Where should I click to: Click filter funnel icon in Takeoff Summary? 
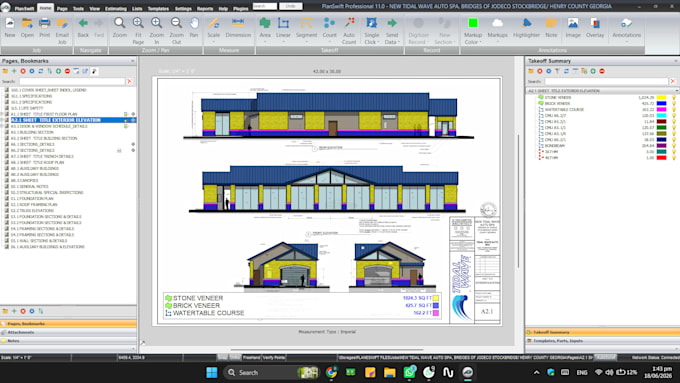point(557,71)
